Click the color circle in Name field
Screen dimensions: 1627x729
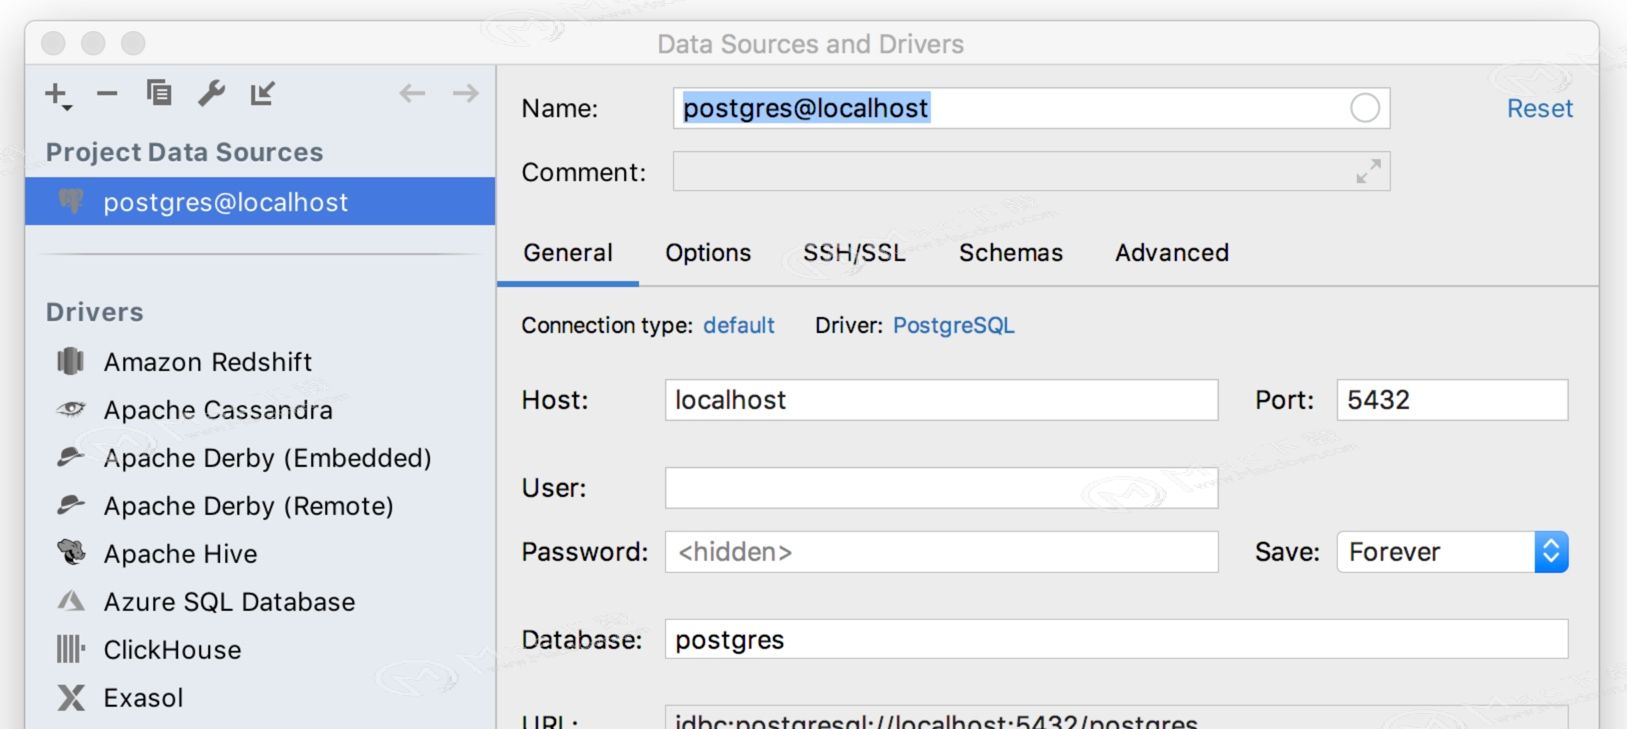click(1365, 108)
